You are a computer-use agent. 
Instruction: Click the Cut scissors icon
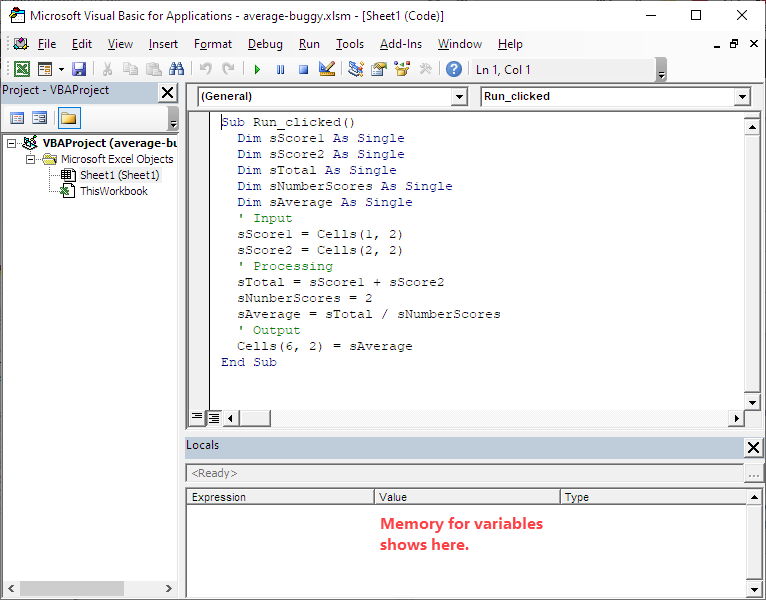(107, 69)
